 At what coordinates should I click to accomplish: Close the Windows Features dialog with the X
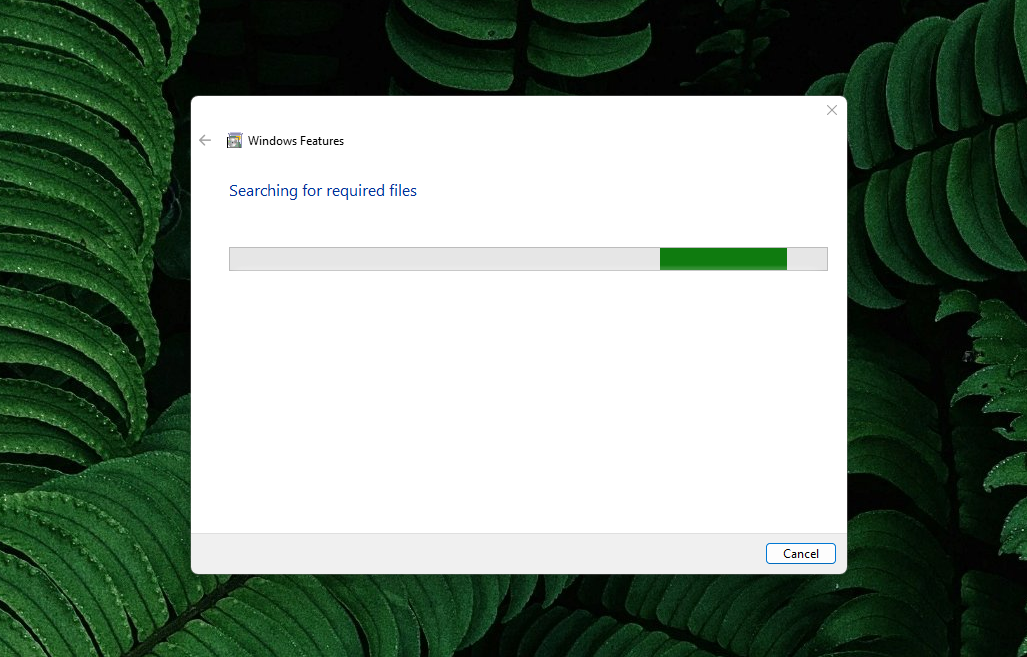point(831,110)
